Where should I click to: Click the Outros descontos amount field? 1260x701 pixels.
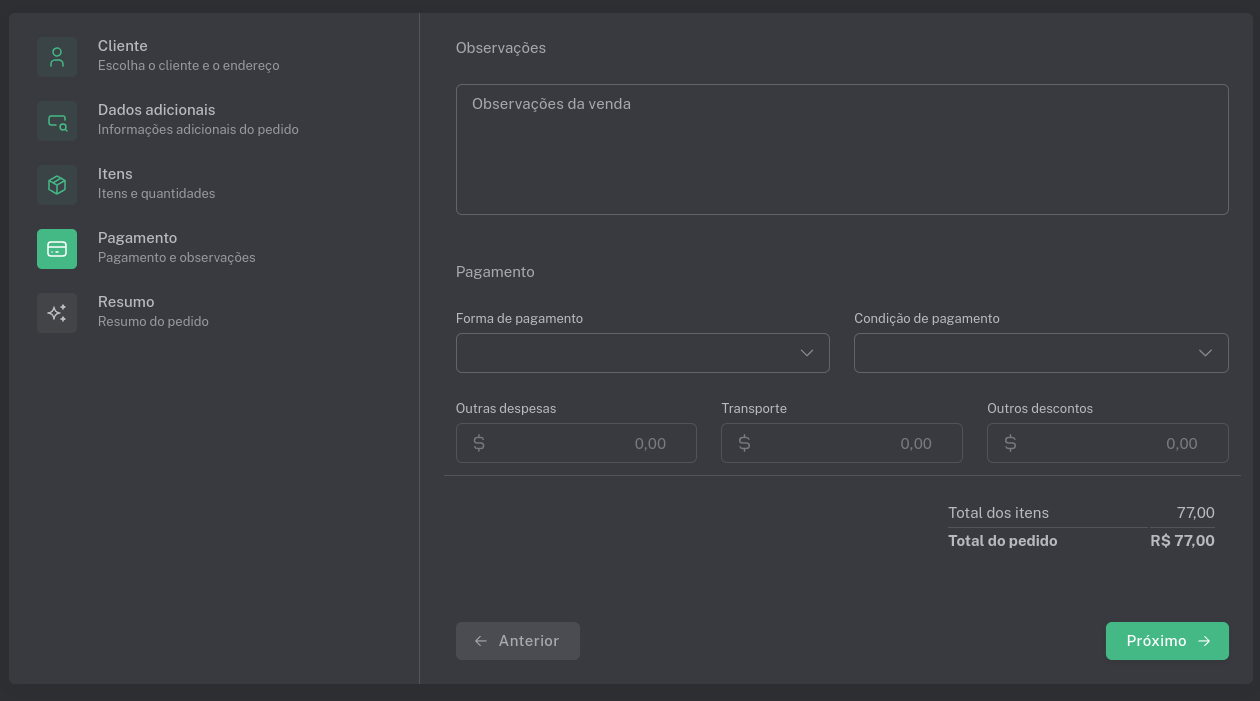tap(1120, 443)
